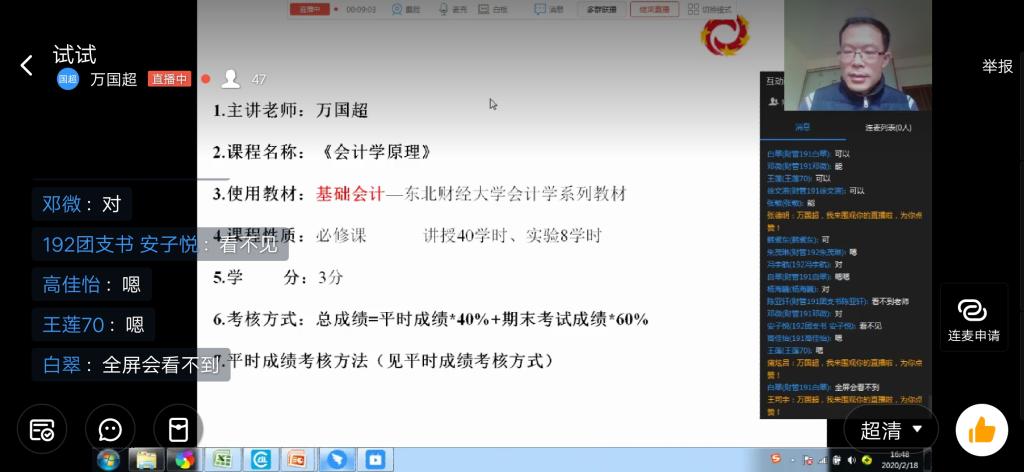Open the check-in list icon at bottom left
1024x472 pixels.
pos(42,430)
